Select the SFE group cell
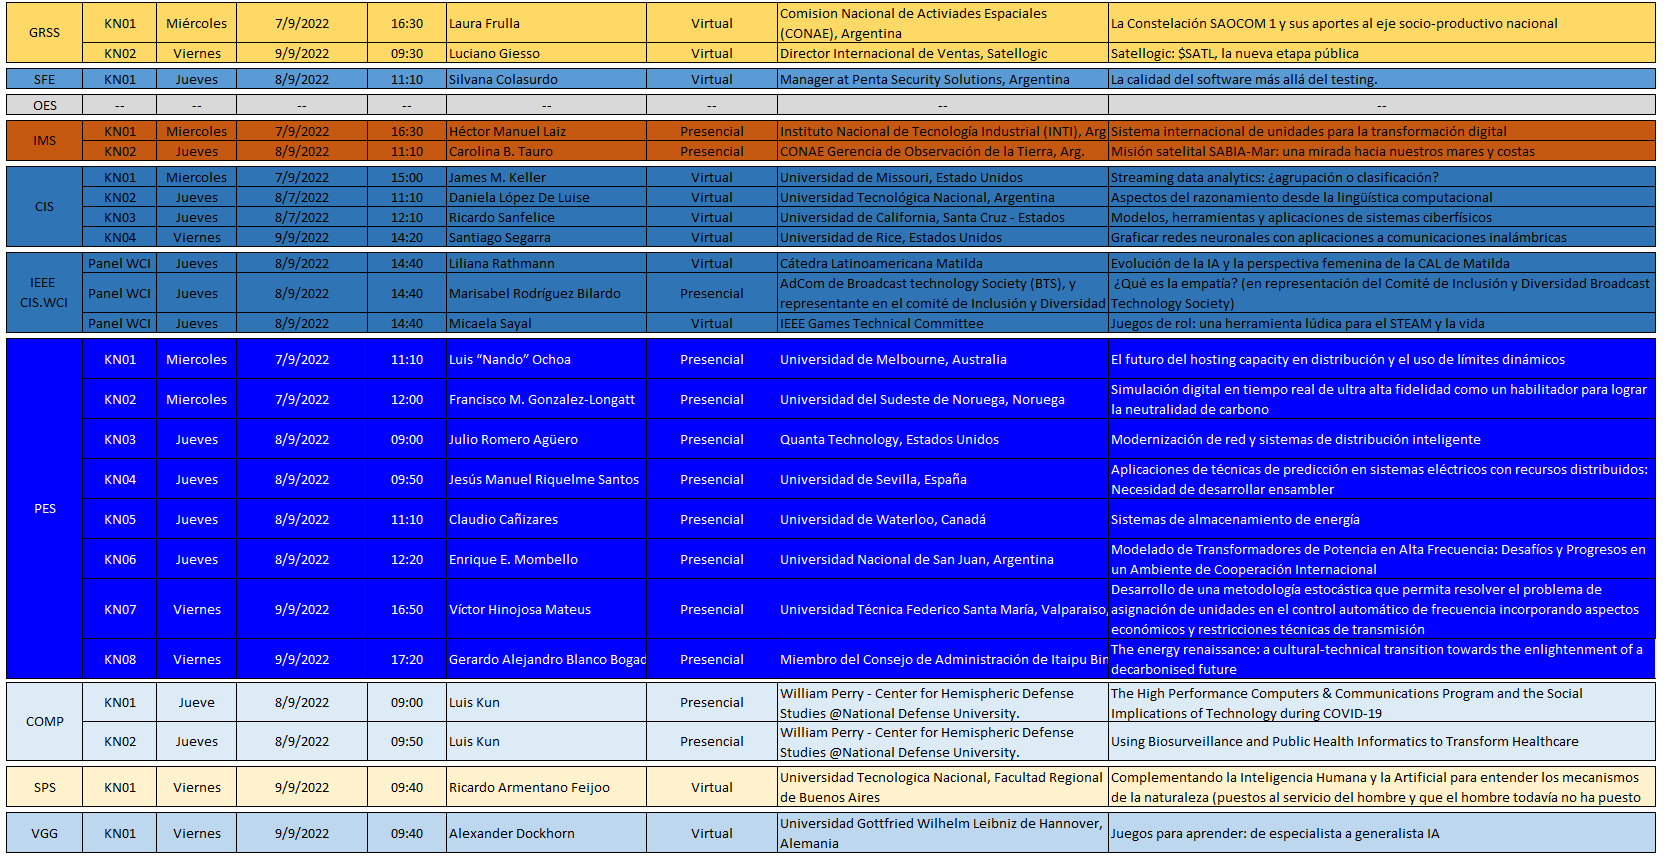 pos(44,79)
